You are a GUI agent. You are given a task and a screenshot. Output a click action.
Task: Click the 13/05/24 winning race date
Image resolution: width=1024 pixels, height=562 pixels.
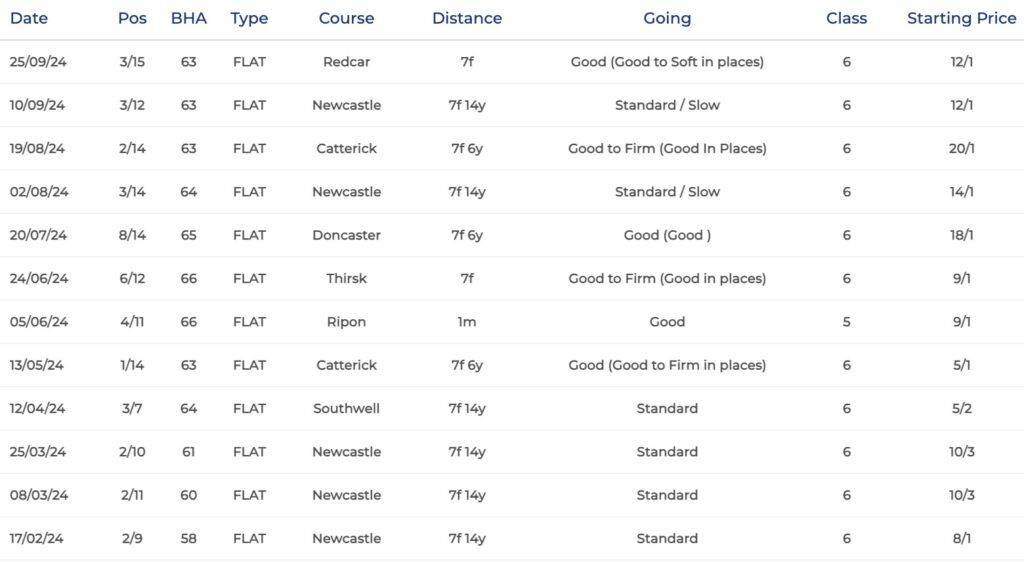[37, 365]
